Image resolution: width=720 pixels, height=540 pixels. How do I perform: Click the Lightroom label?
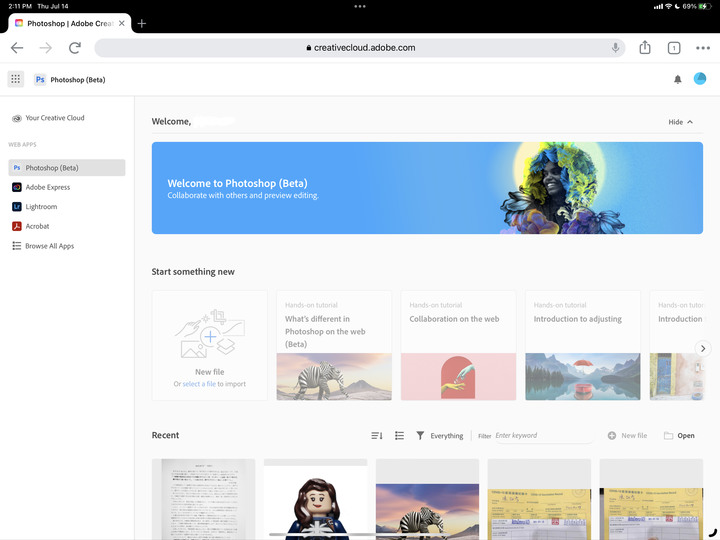point(41,207)
